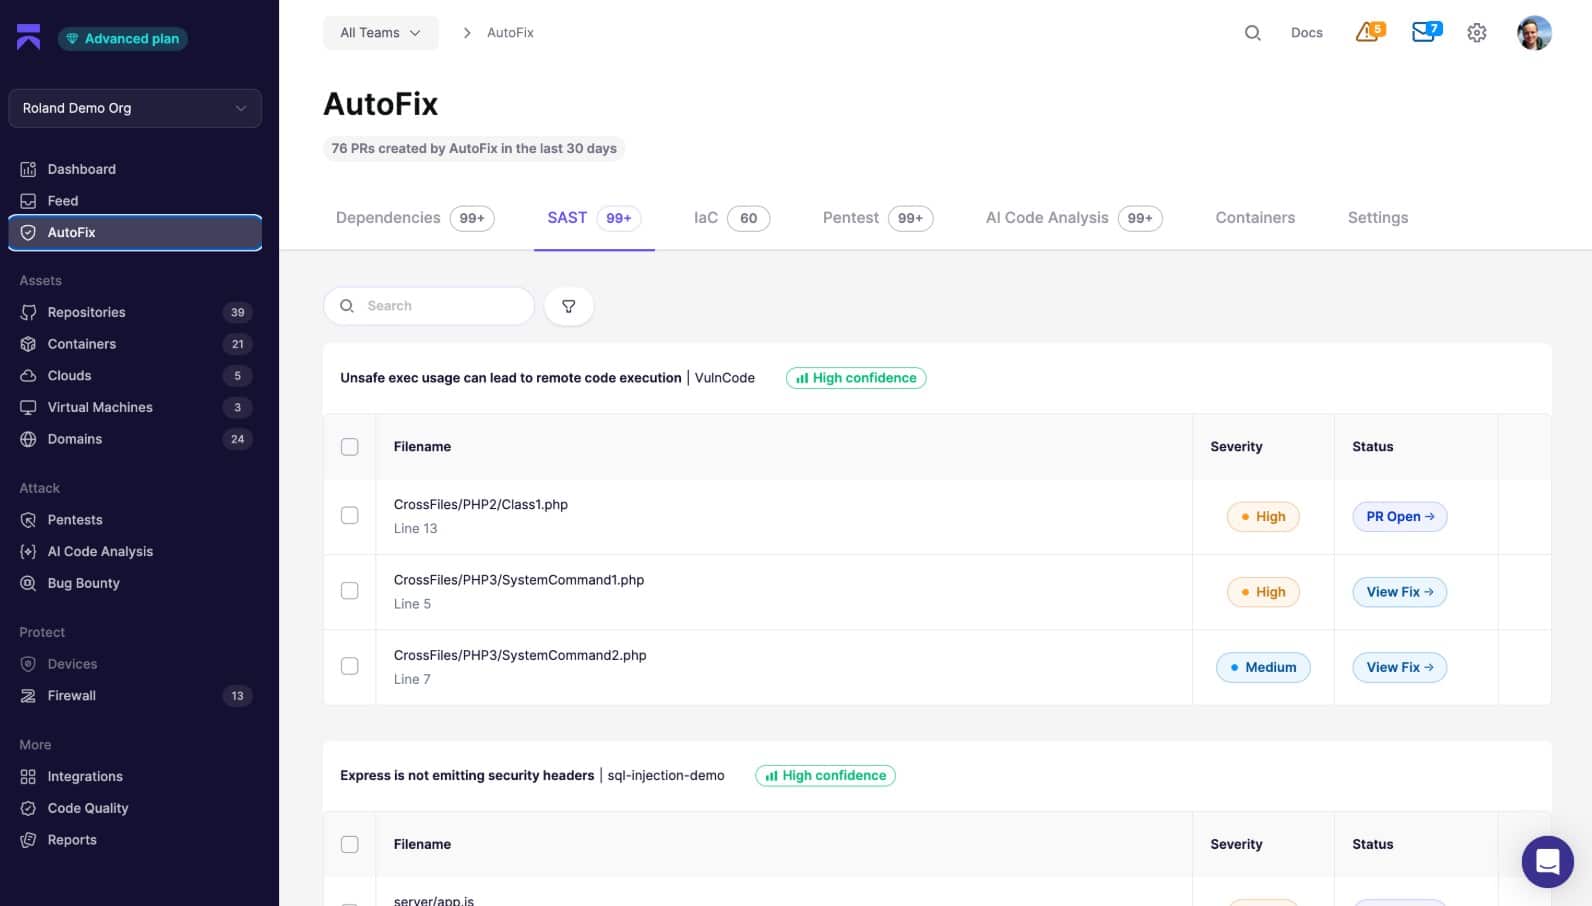This screenshot has height=906, width=1592.
Task: Click the filter funnel button
Action: click(x=569, y=306)
